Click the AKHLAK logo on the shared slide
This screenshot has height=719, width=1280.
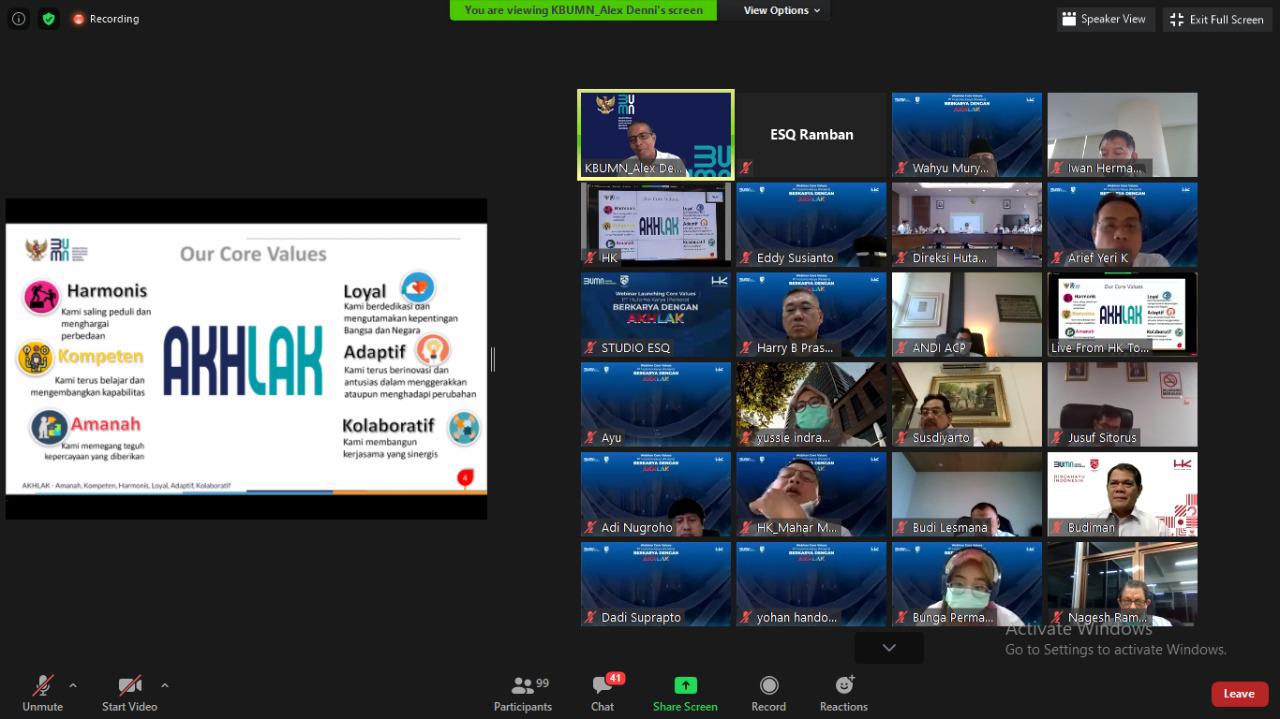(x=243, y=361)
